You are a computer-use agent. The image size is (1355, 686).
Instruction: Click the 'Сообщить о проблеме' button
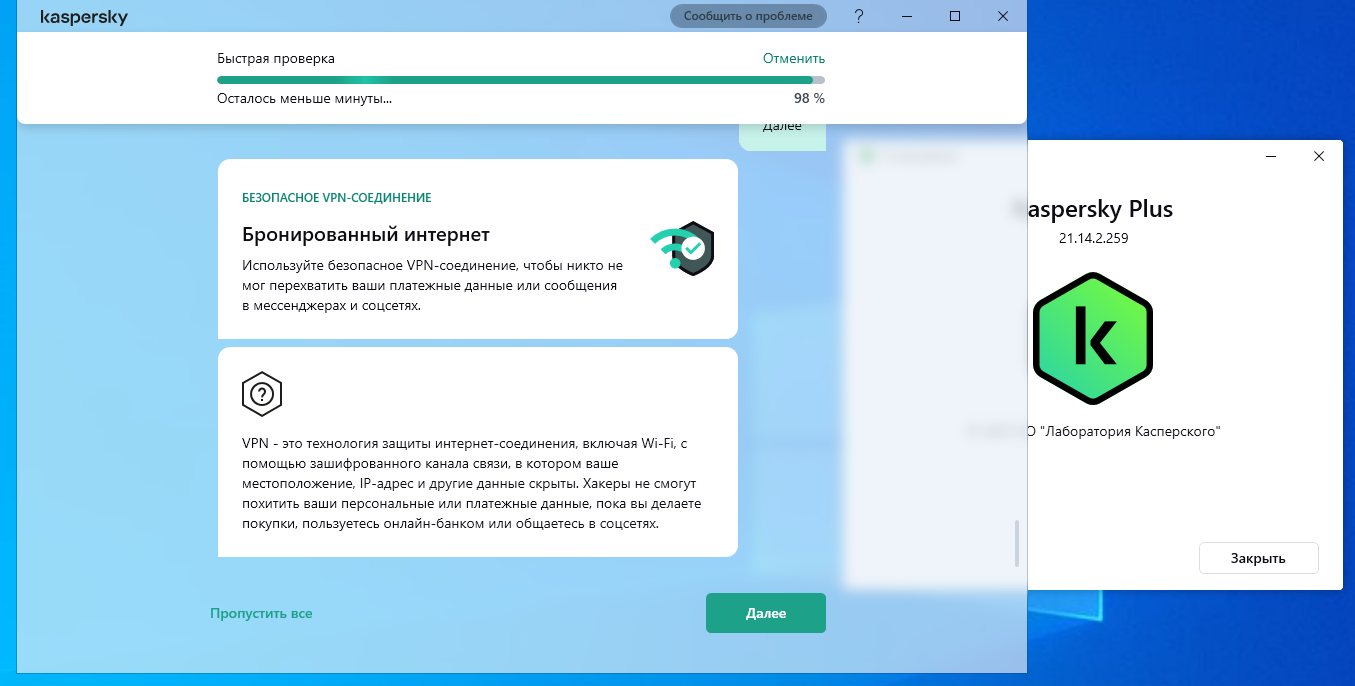pyautogui.click(x=749, y=16)
